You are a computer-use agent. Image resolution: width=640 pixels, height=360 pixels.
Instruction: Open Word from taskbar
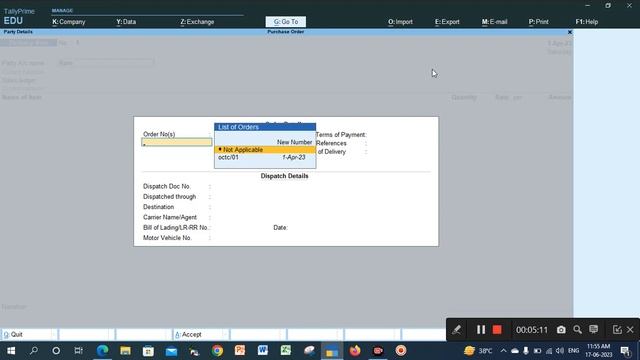[263, 351]
